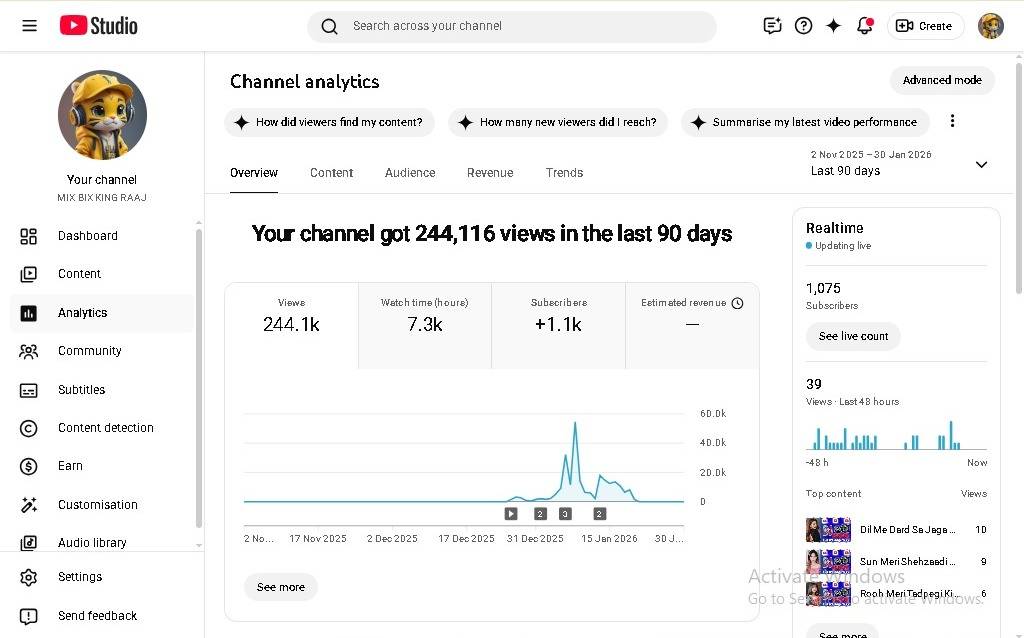Click the help question mark icon
This screenshot has height=638, width=1024.
803,26
